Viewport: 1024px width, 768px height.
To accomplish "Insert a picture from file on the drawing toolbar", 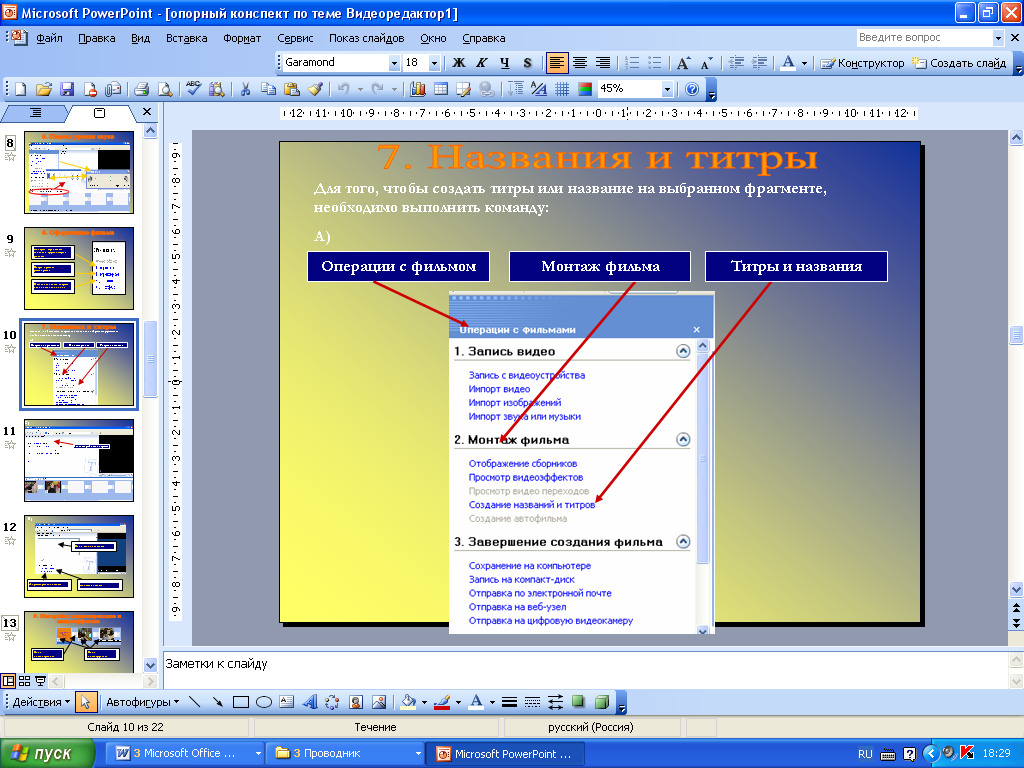I will [379, 702].
